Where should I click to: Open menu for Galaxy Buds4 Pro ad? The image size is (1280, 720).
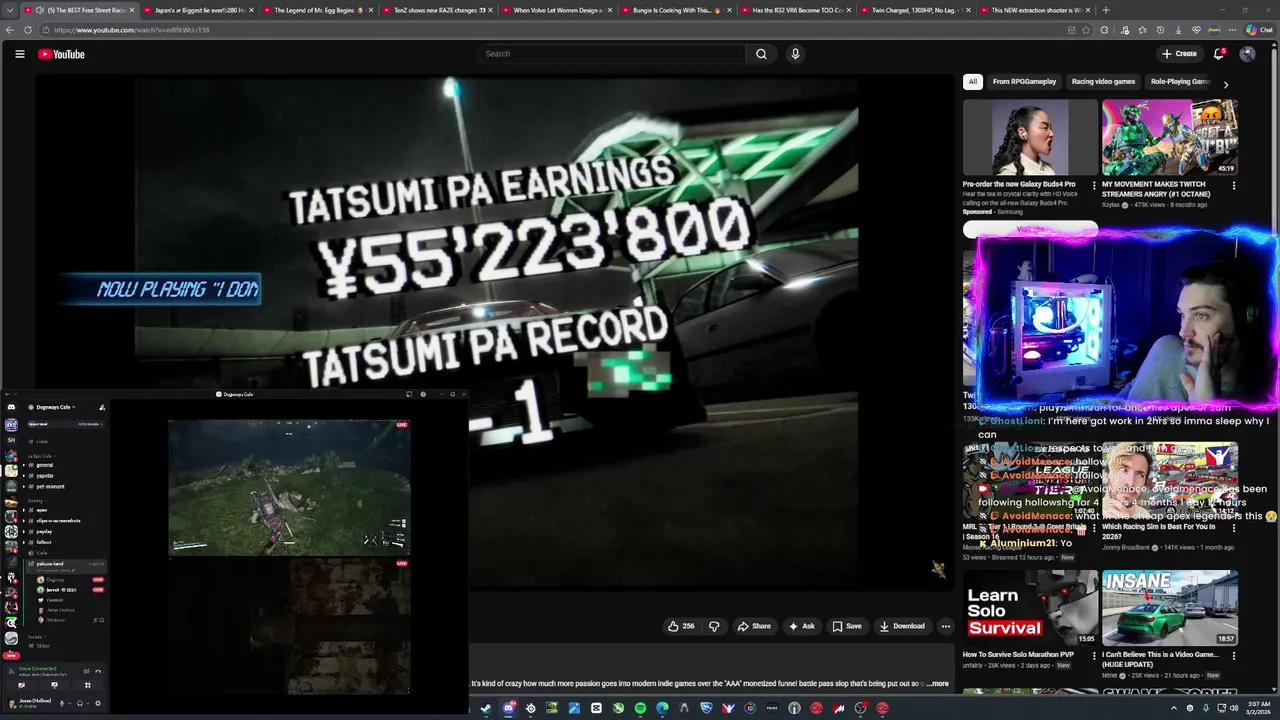coord(1094,186)
